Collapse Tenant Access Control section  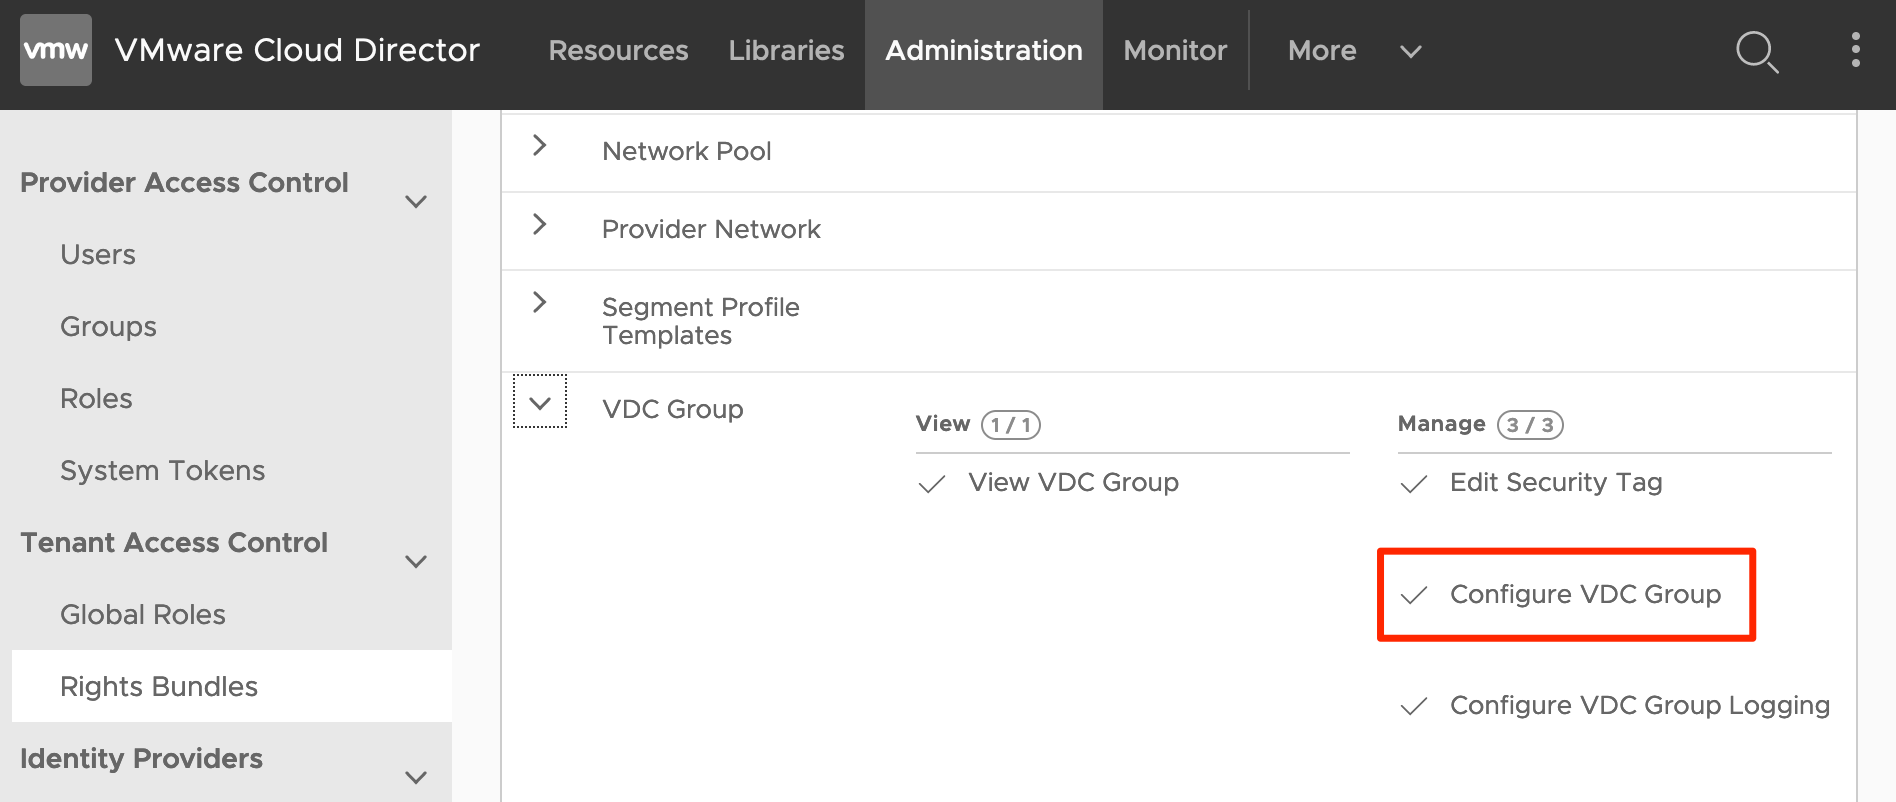416,561
